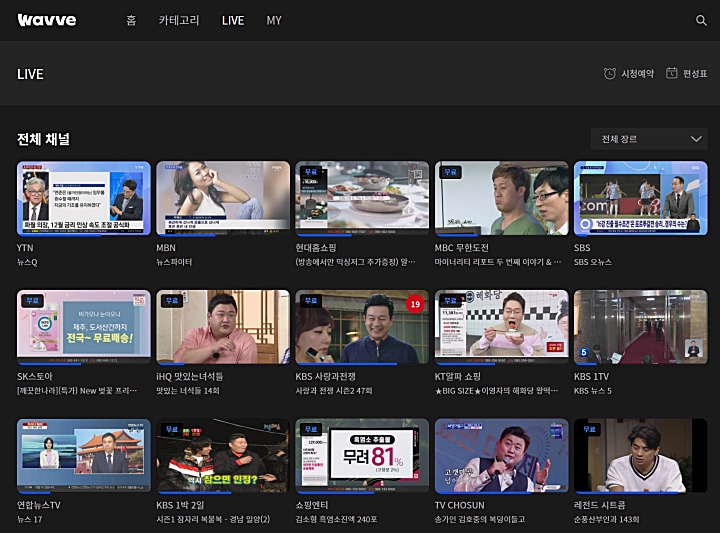720x533 pixels.
Task: Click the MBN channel name
Action: click(166, 248)
